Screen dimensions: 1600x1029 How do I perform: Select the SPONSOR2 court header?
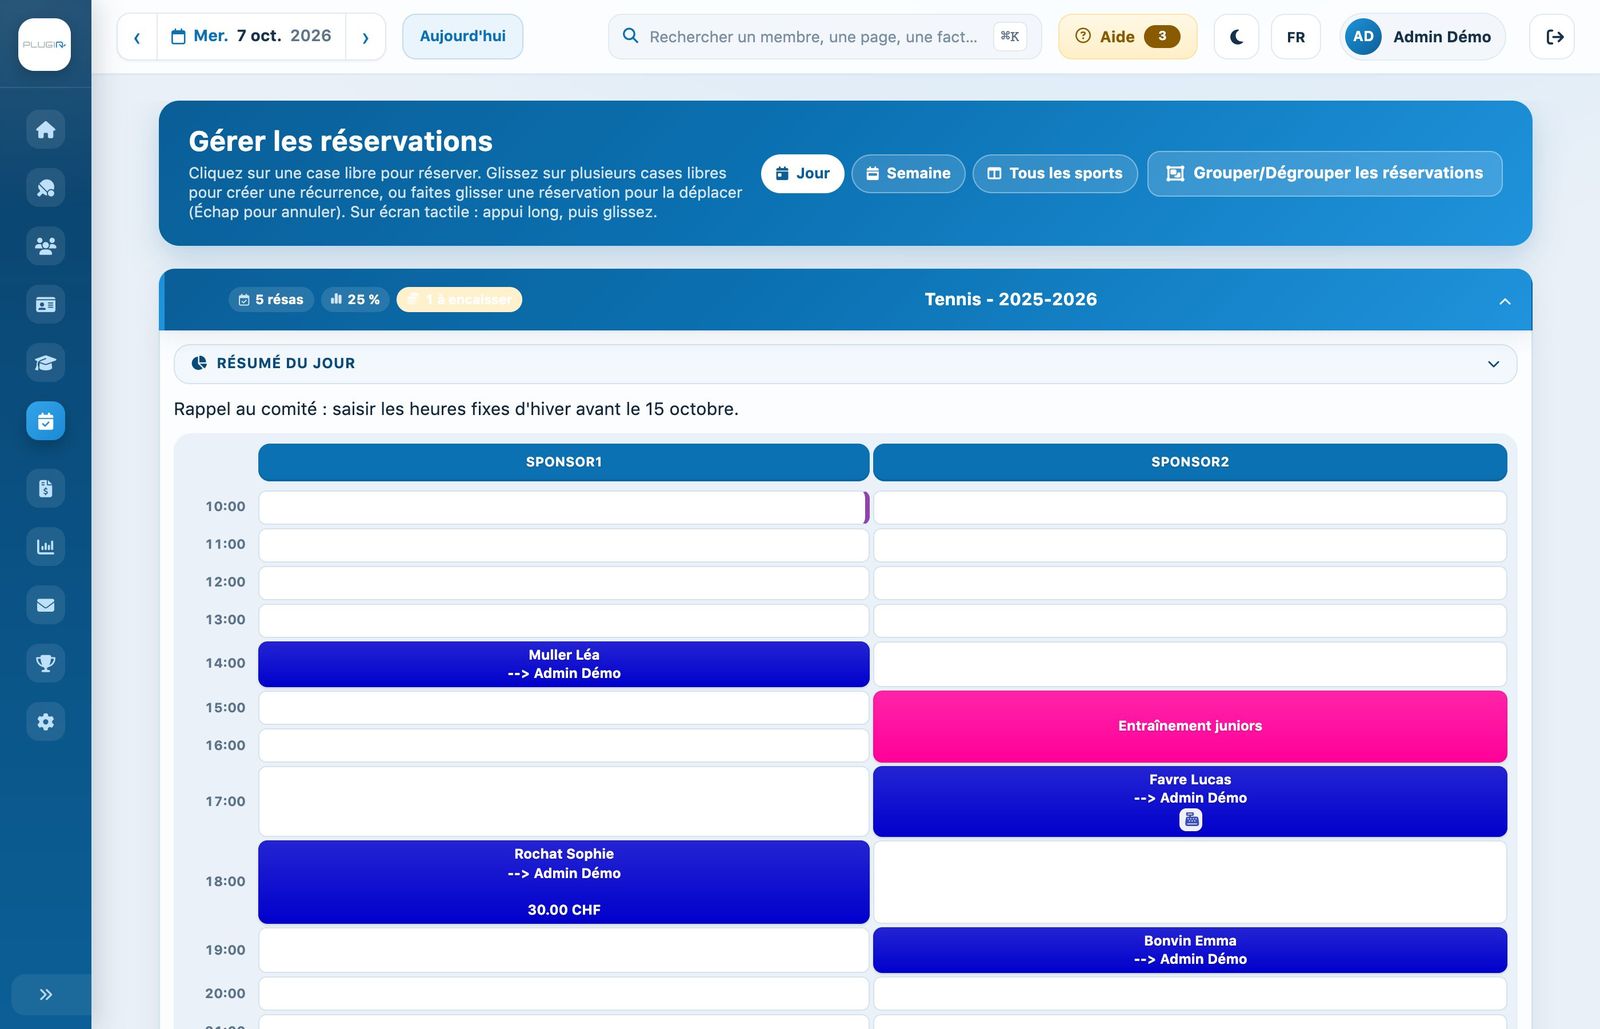[x=1190, y=462]
